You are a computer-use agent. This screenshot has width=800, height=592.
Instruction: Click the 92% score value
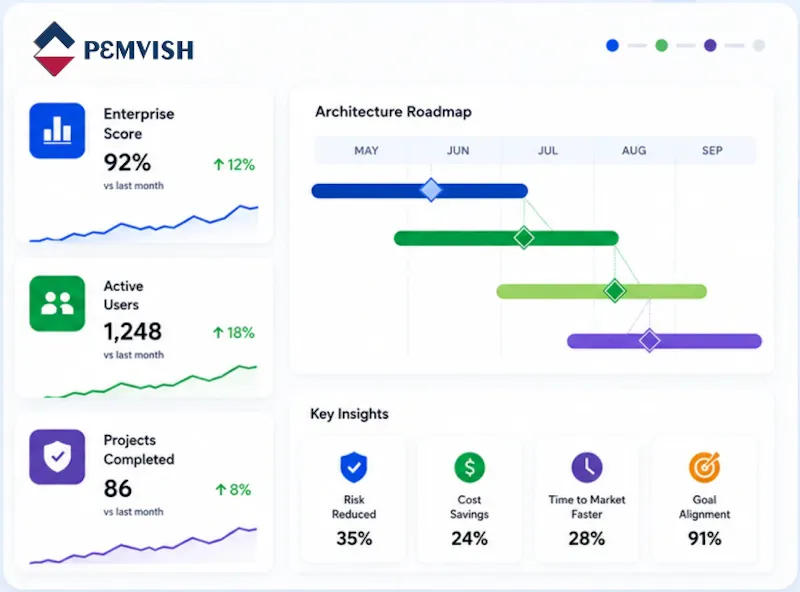click(x=128, y=163)
